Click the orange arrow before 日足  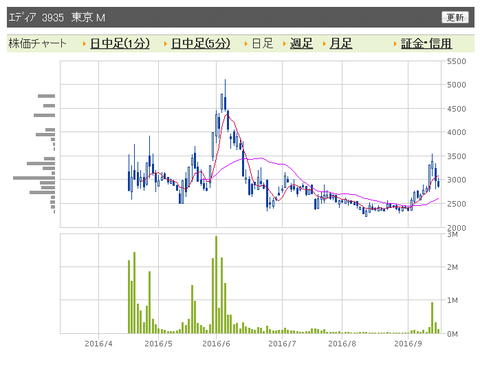coord(246,44)
